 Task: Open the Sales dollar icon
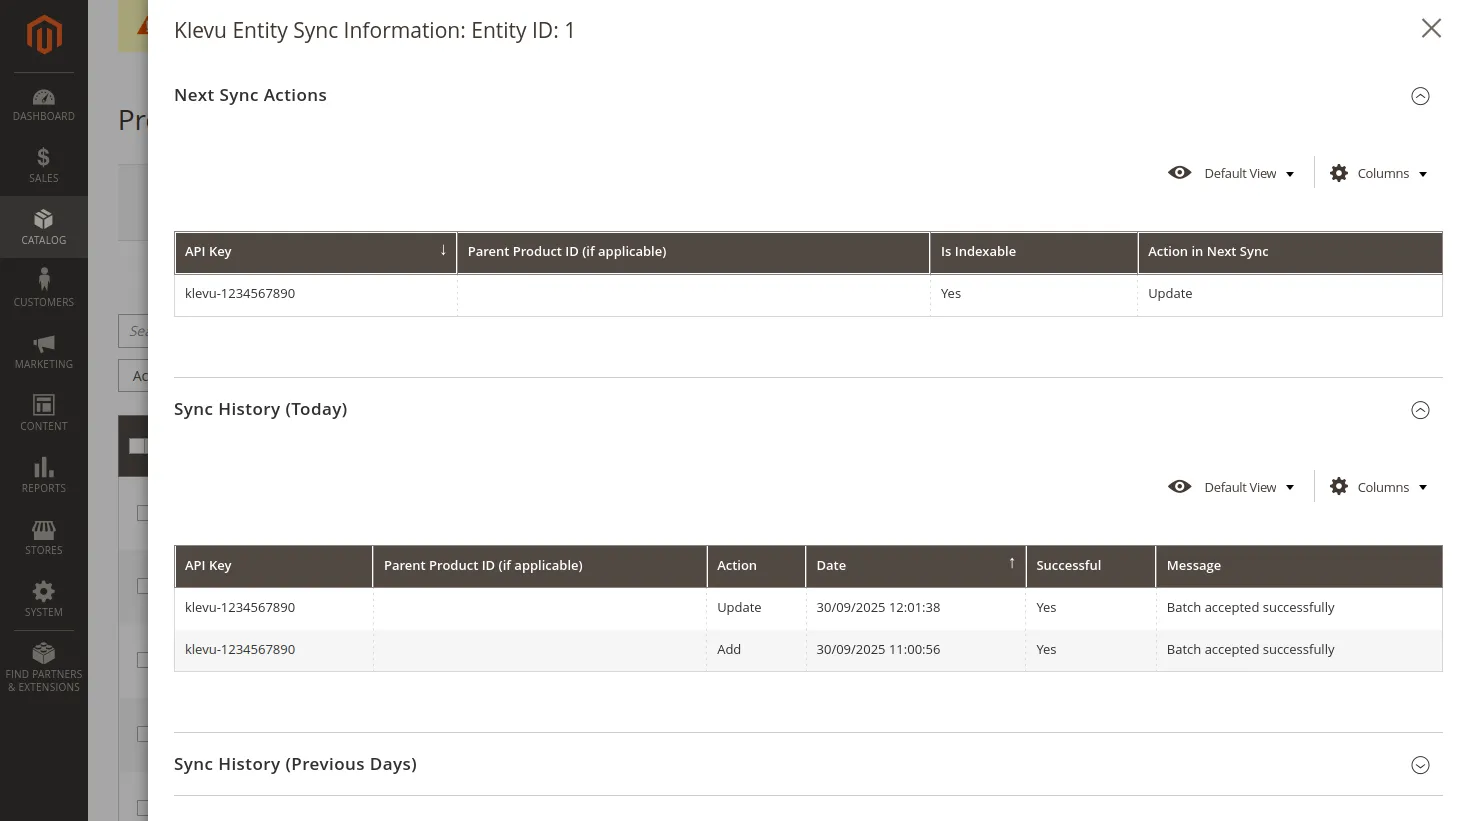coord(44,157)
